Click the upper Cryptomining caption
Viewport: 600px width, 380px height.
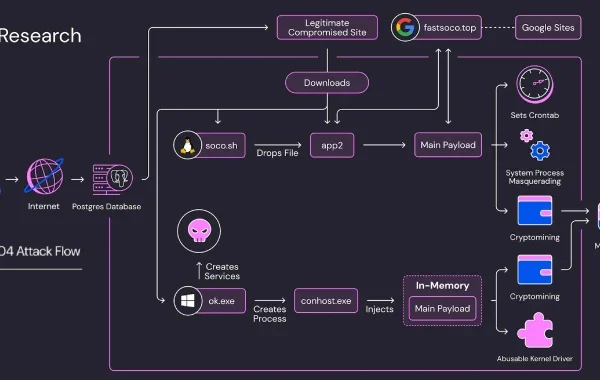535,237
